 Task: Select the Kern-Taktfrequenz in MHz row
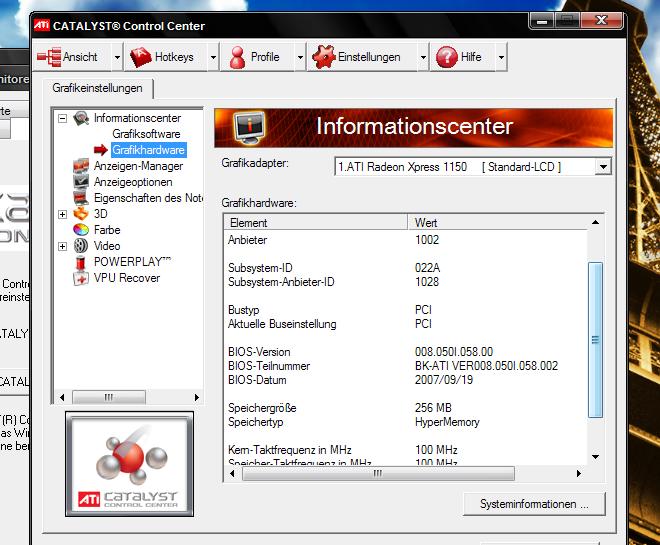pyautogui.click(x=407, y=450)
